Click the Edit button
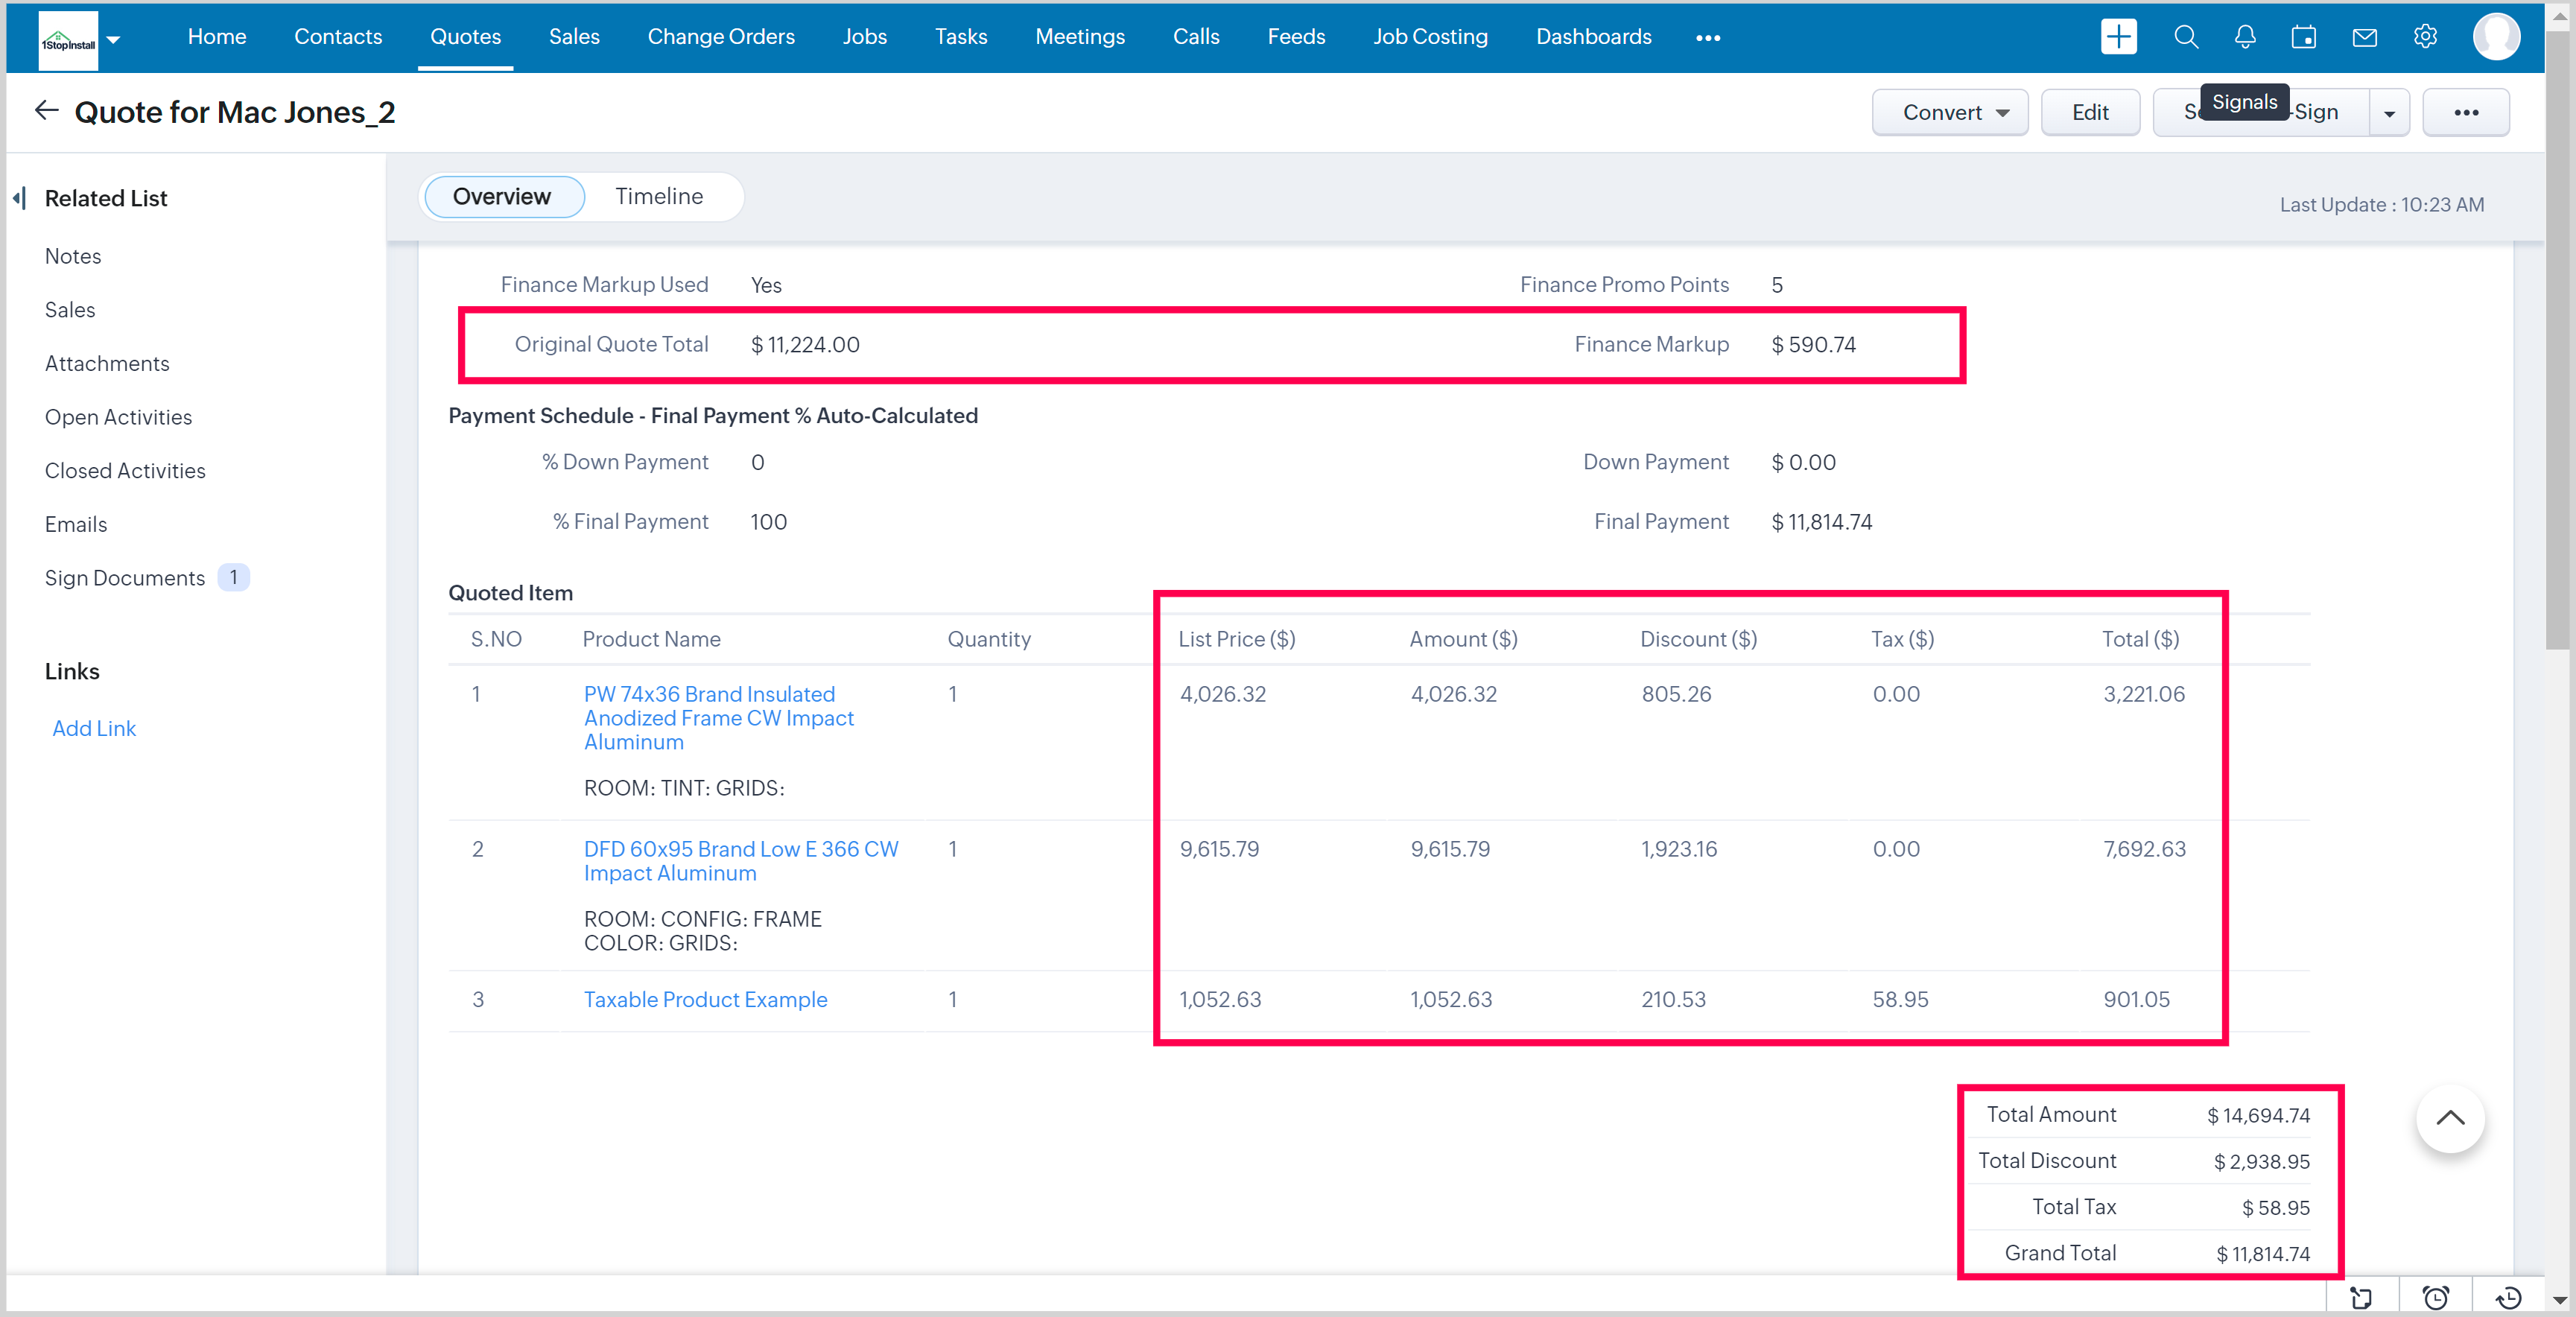Viewport: 2576px width, 1317px height. (x=2090, y=112)
